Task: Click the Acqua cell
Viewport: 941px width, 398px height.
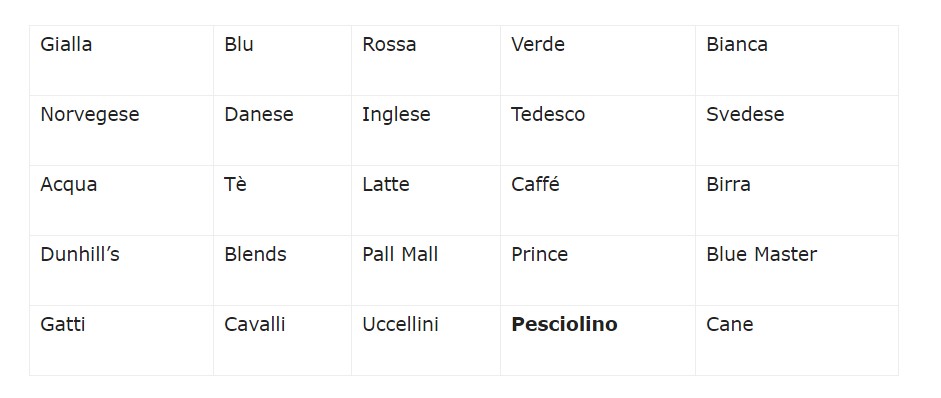Action: pos(121,201)
